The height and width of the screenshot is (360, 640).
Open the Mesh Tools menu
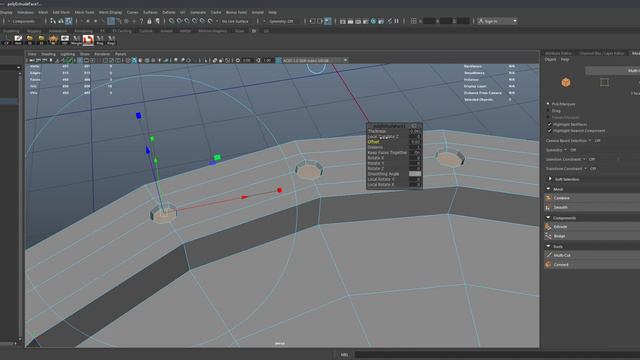point(84,12)
